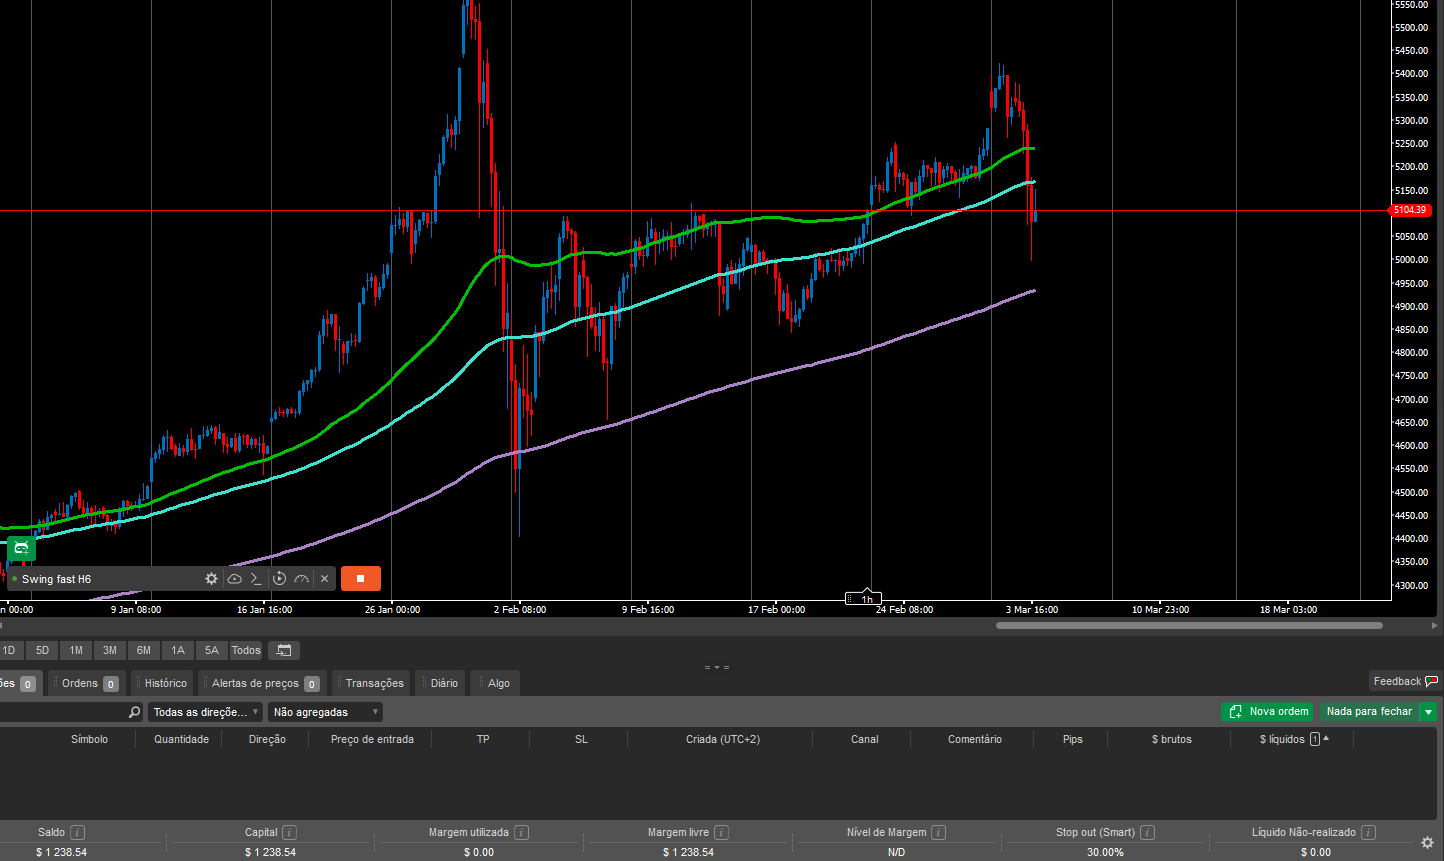
Task: Open account stats settings gear at bottom right
Action: (x=1427, y=842)
